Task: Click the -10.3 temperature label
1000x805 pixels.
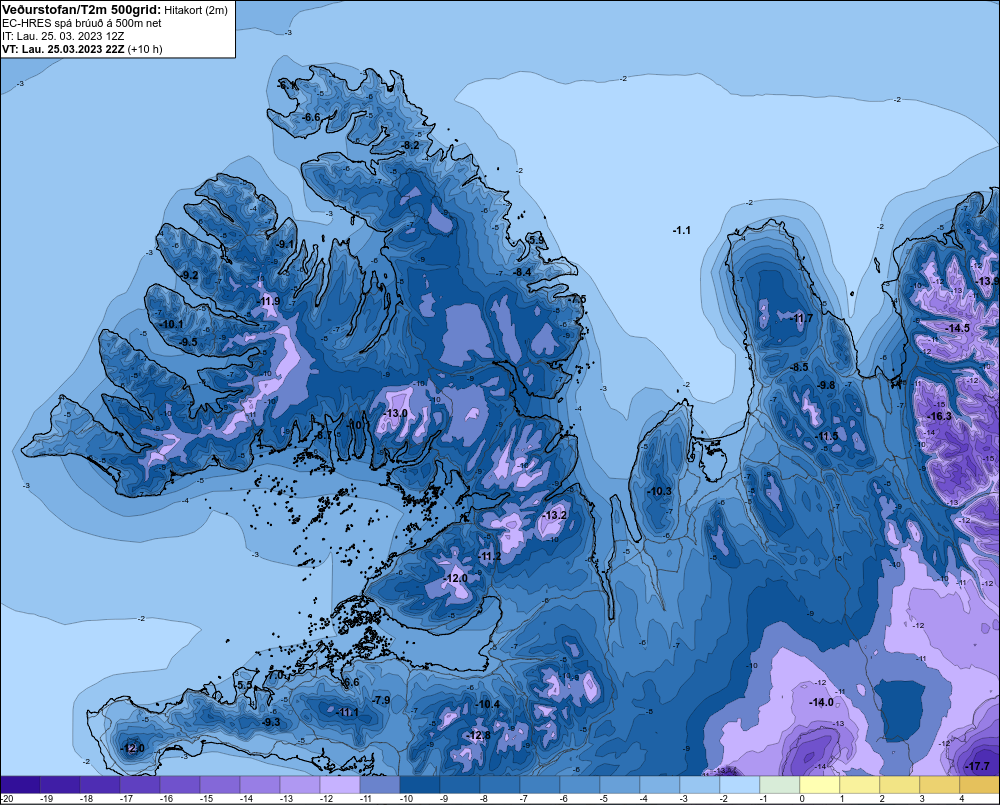Action: coord(659,491)
